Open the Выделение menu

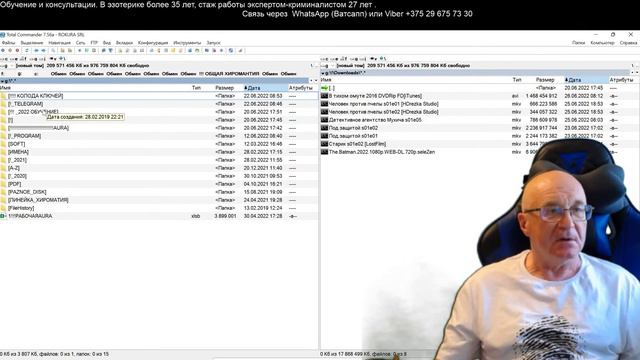click(x=32, y=42)
